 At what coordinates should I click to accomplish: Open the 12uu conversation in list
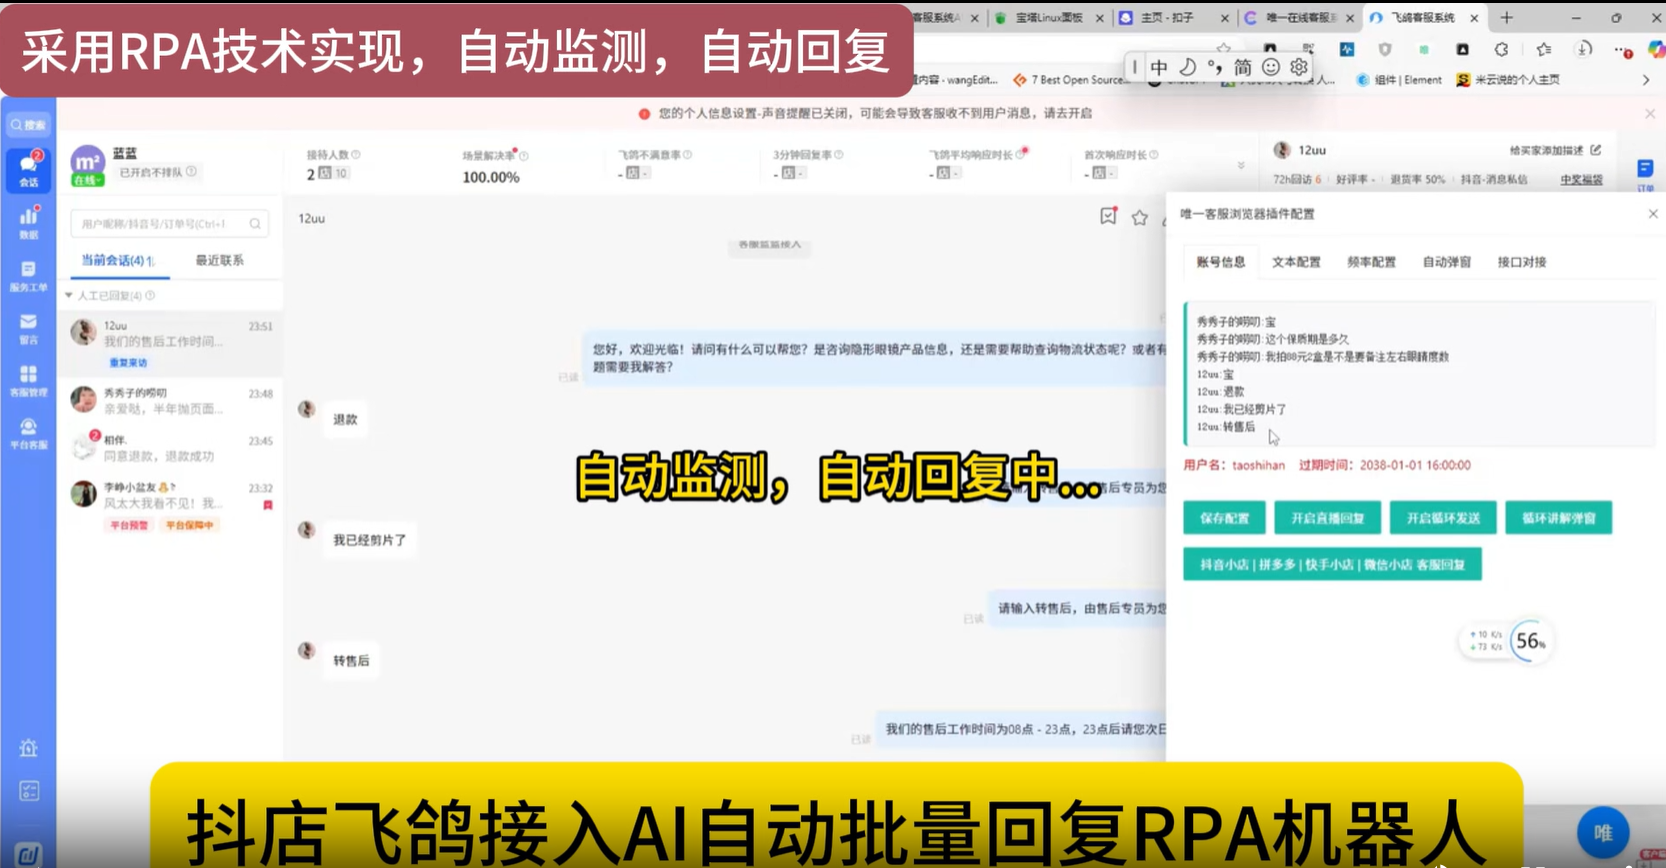point(170,343)
